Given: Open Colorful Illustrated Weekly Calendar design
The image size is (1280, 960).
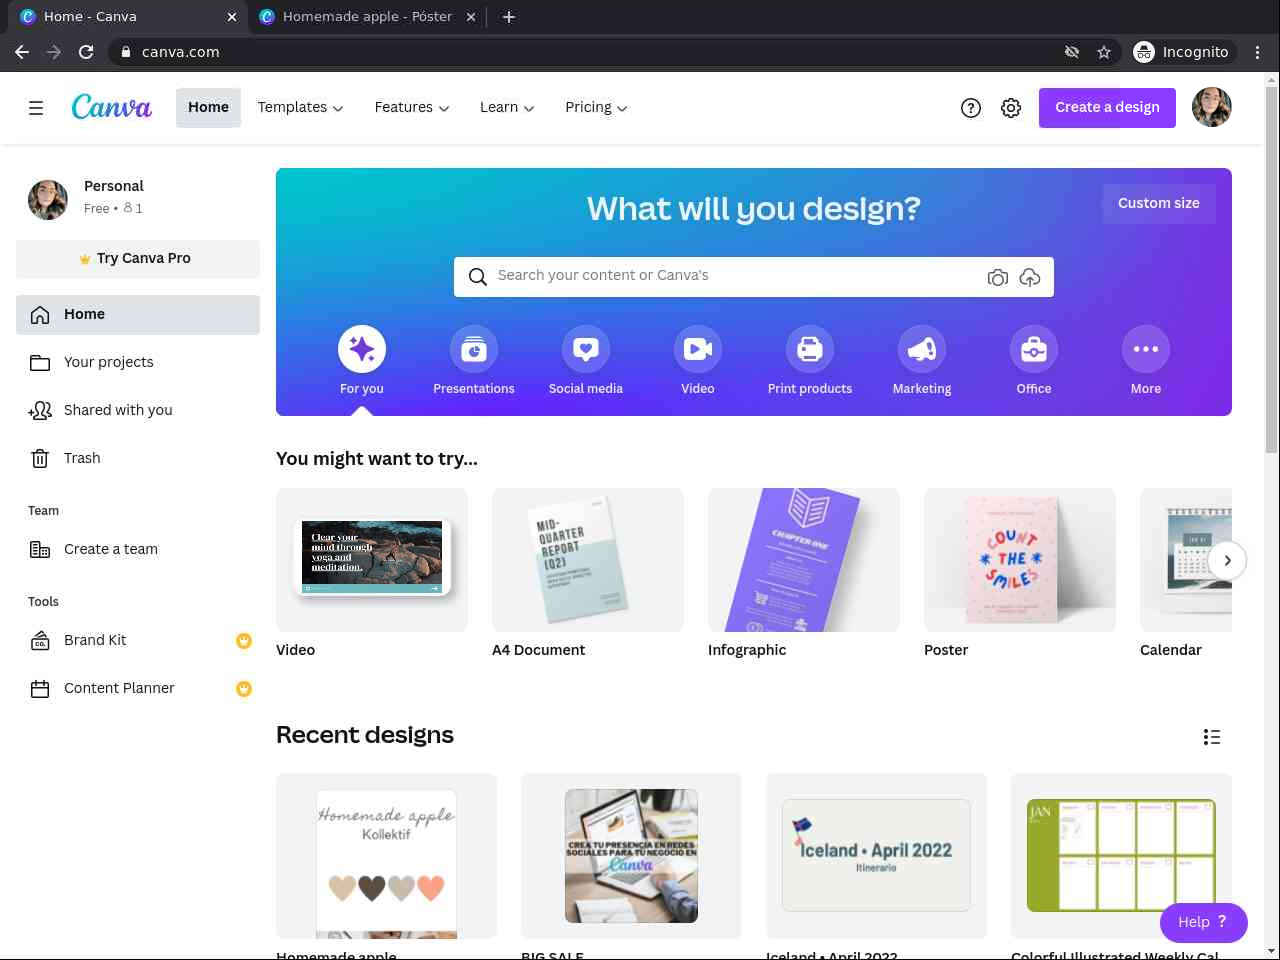Looking at the screenshot, I should coord(1121,857).
